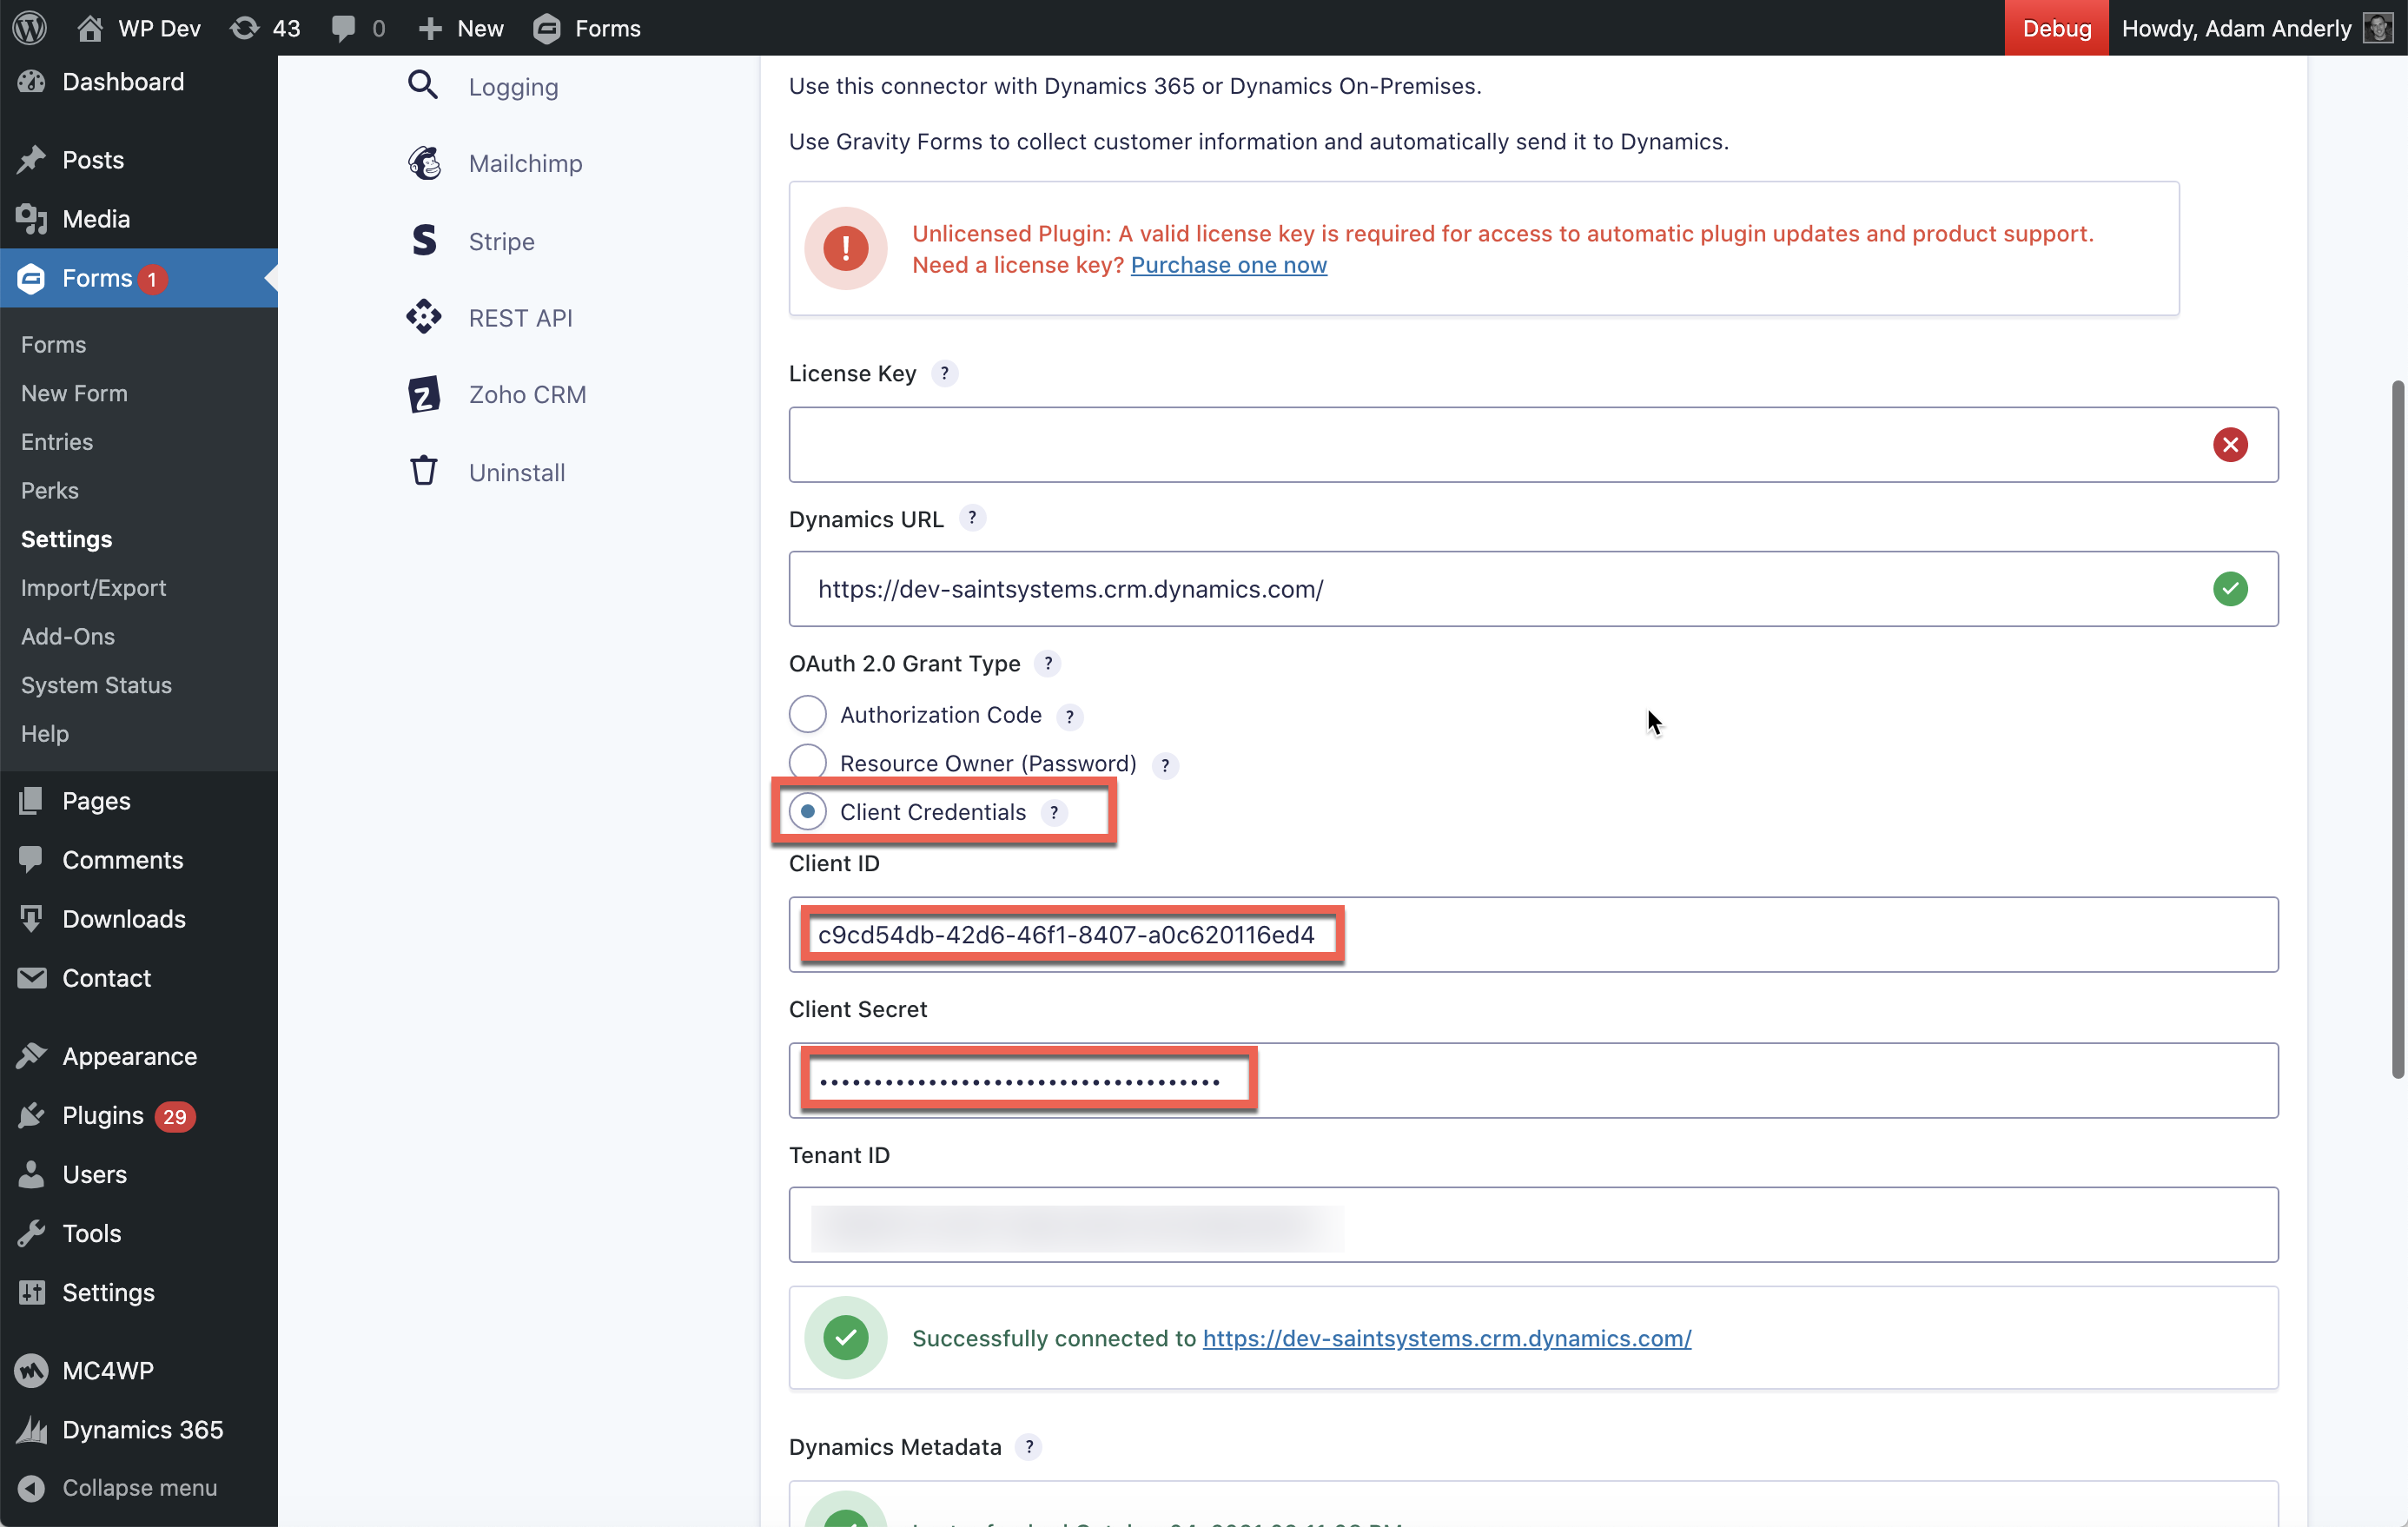Click the WordPress logo icon
2408x1527 pixels.
[30, 28]
